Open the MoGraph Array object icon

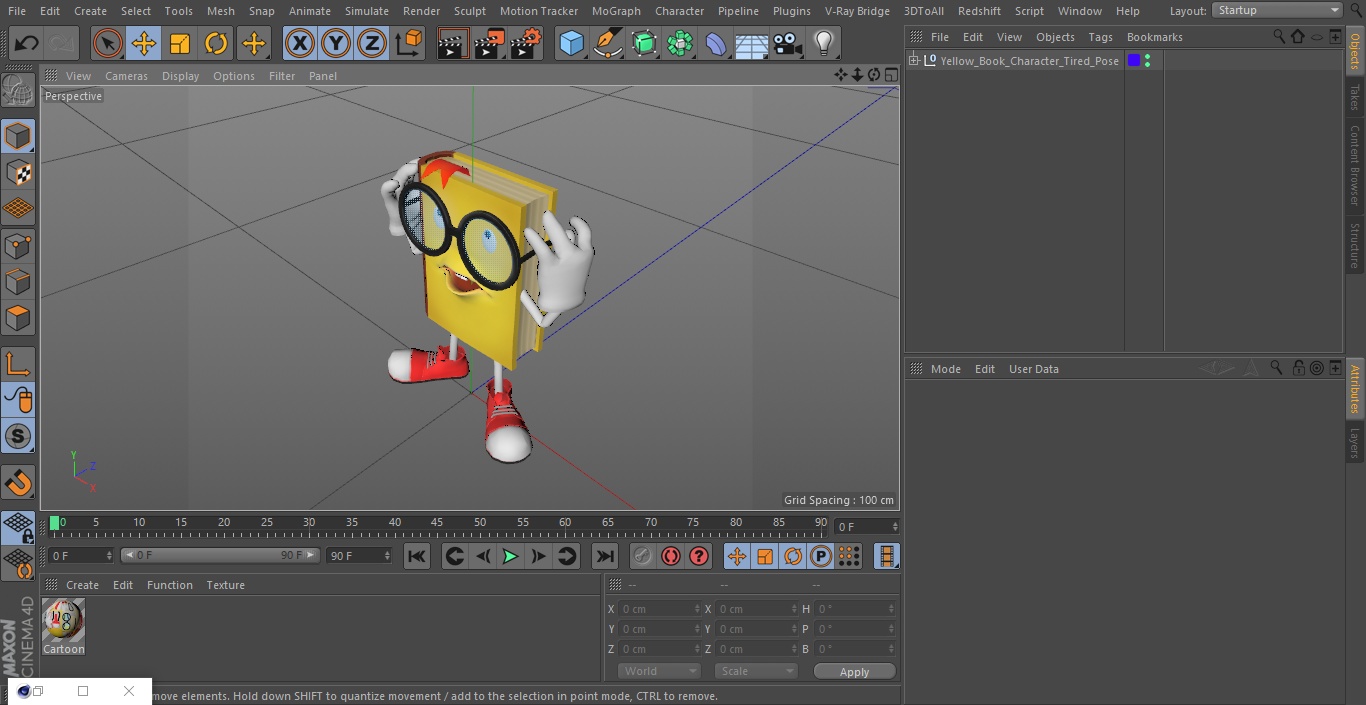[x=680, y=43]
